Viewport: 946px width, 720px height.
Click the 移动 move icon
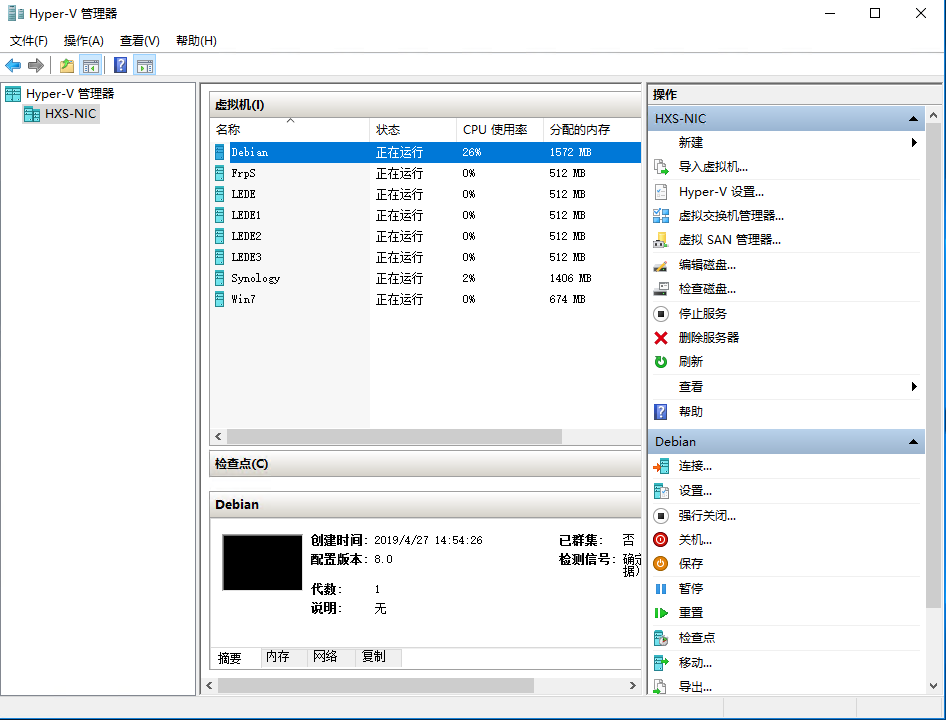coord(661,663)
